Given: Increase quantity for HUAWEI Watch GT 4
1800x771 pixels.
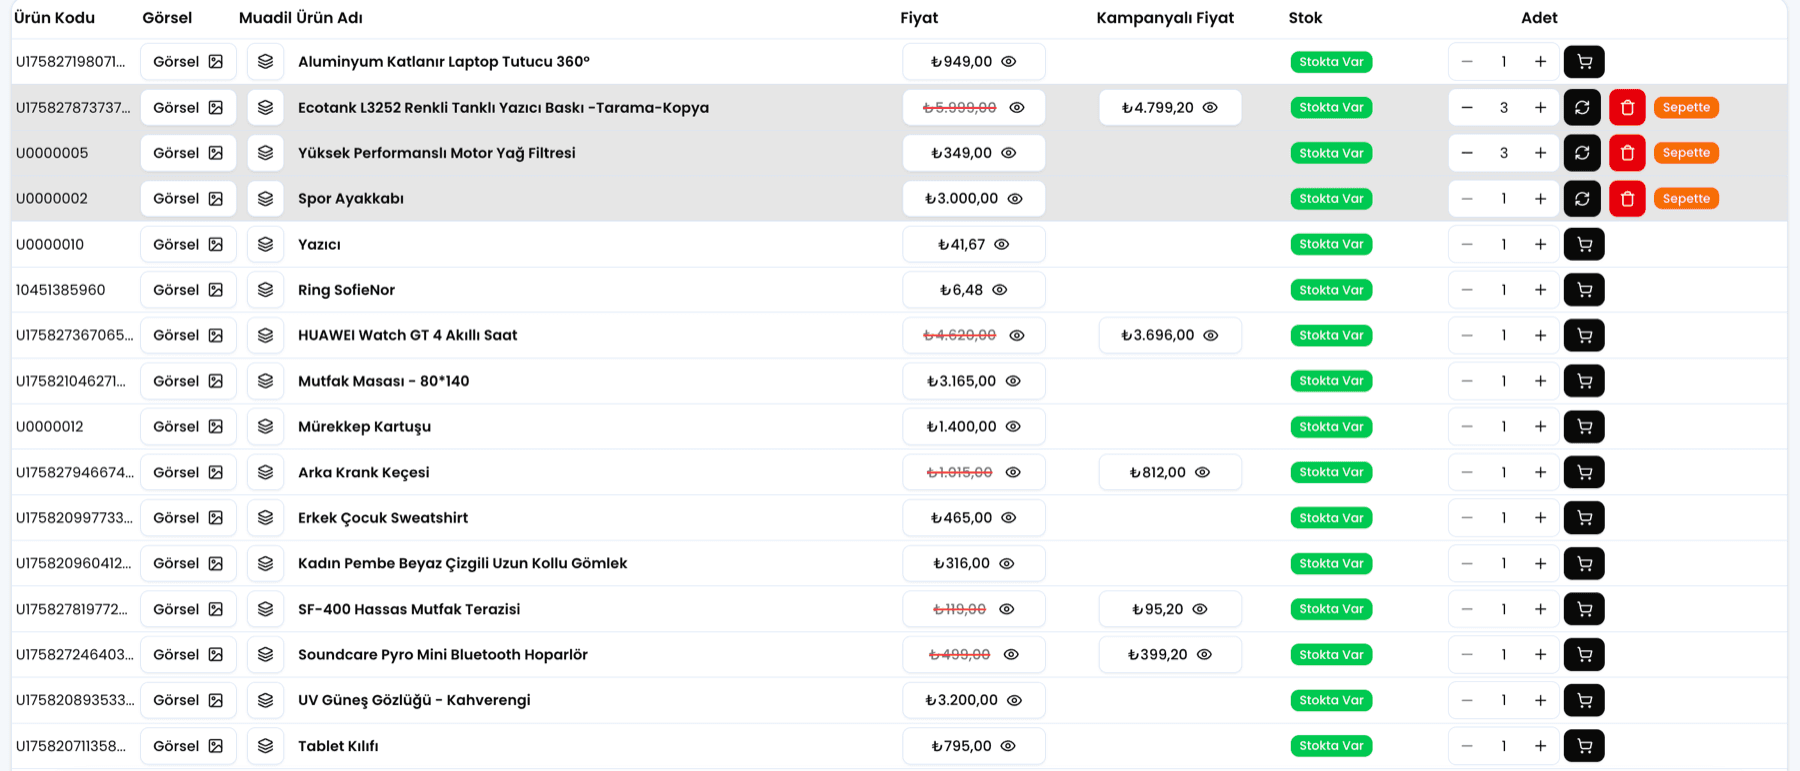Looking at the screenshot, I should pyautogui.click(x=1541, y=335).
